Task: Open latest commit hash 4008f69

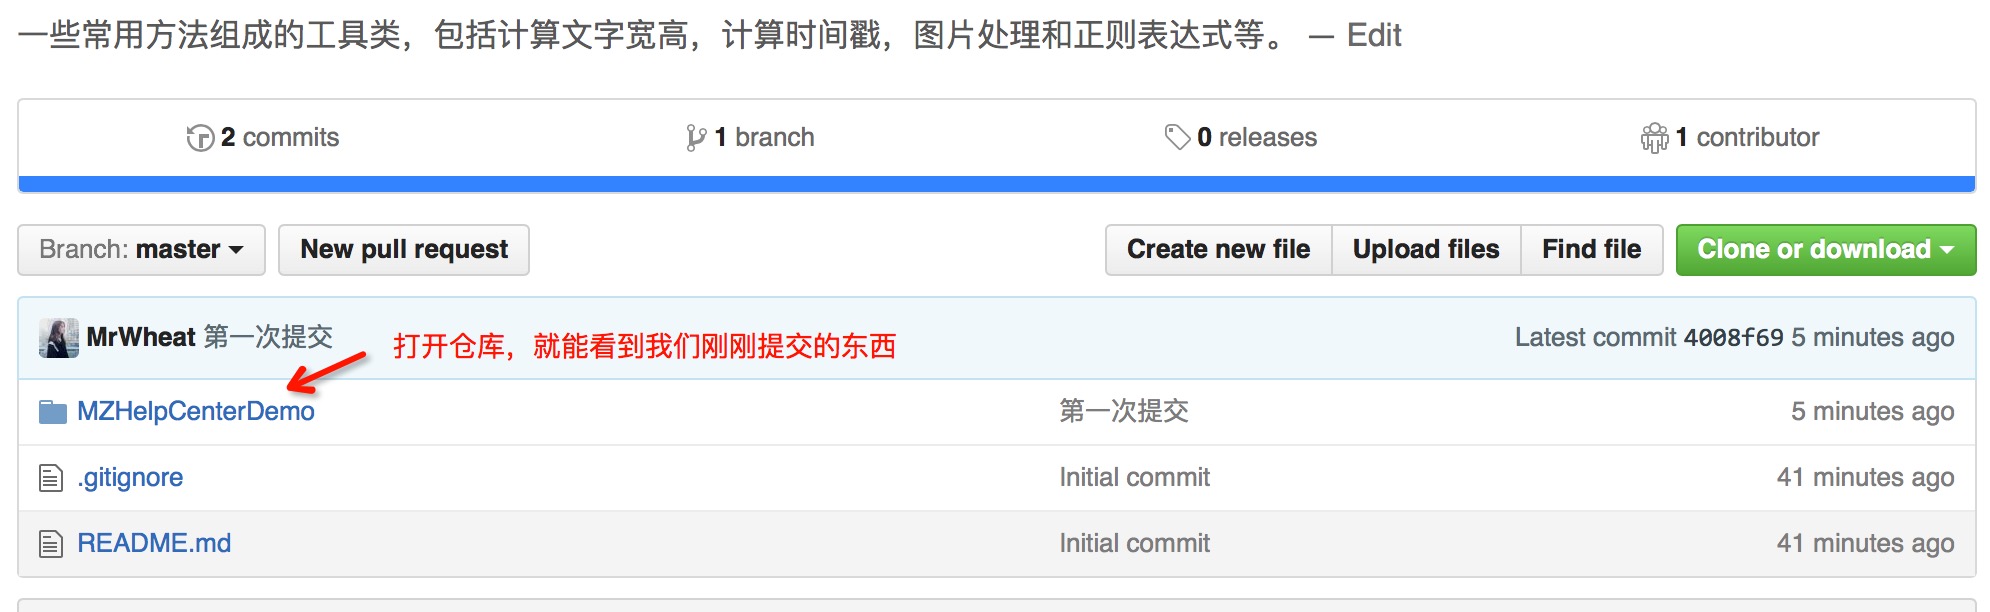Action: point(1733,338)
